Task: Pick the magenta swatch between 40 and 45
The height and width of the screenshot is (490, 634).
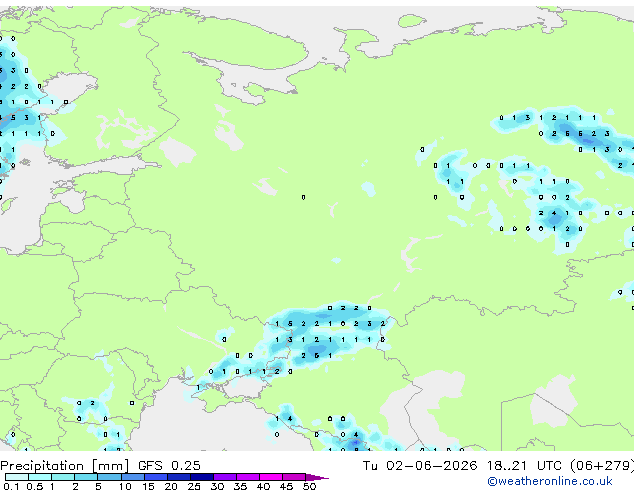Action: click(x=271, y=477)
